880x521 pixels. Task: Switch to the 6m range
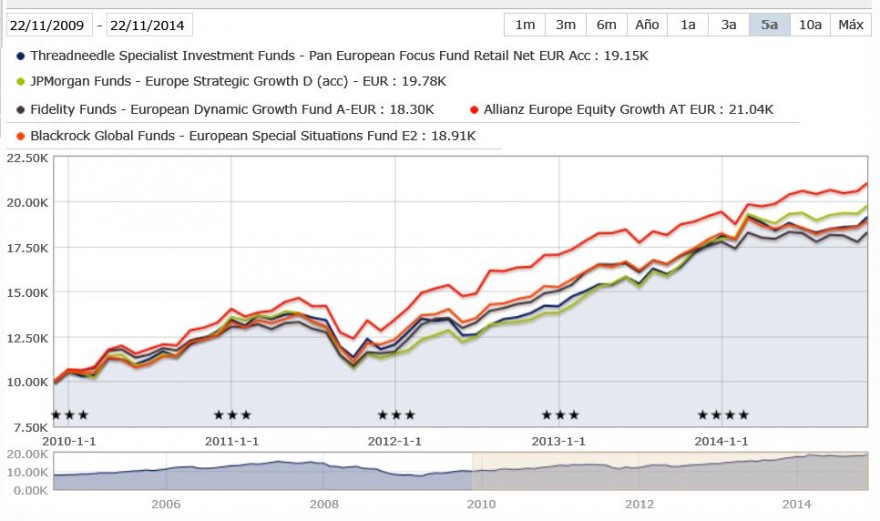(x=607, y=25)
